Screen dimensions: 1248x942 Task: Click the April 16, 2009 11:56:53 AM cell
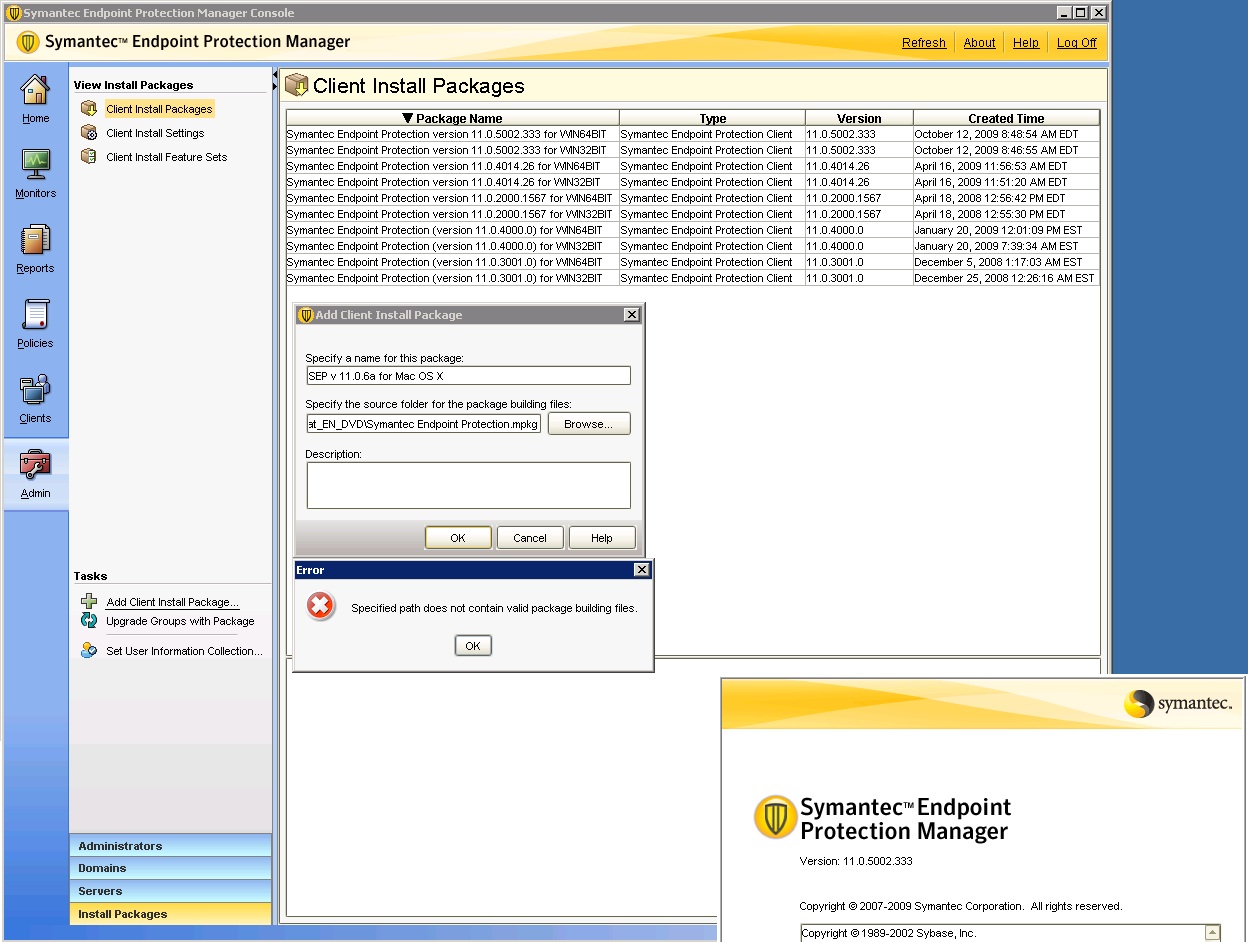coord(1006,166)
